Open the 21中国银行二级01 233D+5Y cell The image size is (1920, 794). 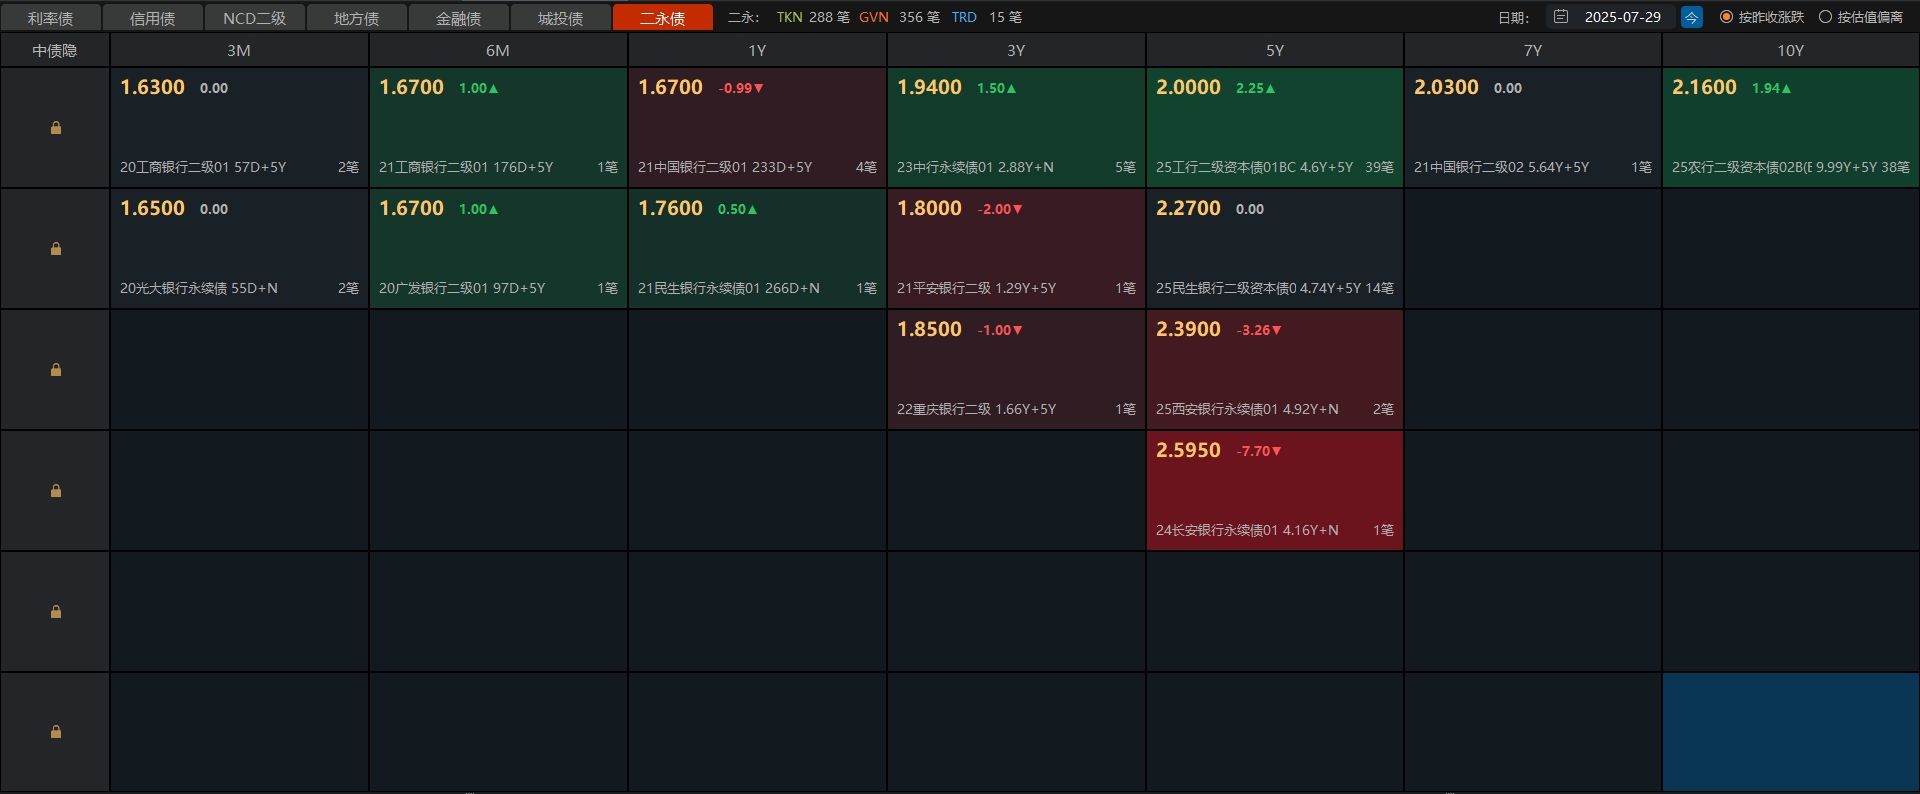pyautogui.click(x=757, y=127)
